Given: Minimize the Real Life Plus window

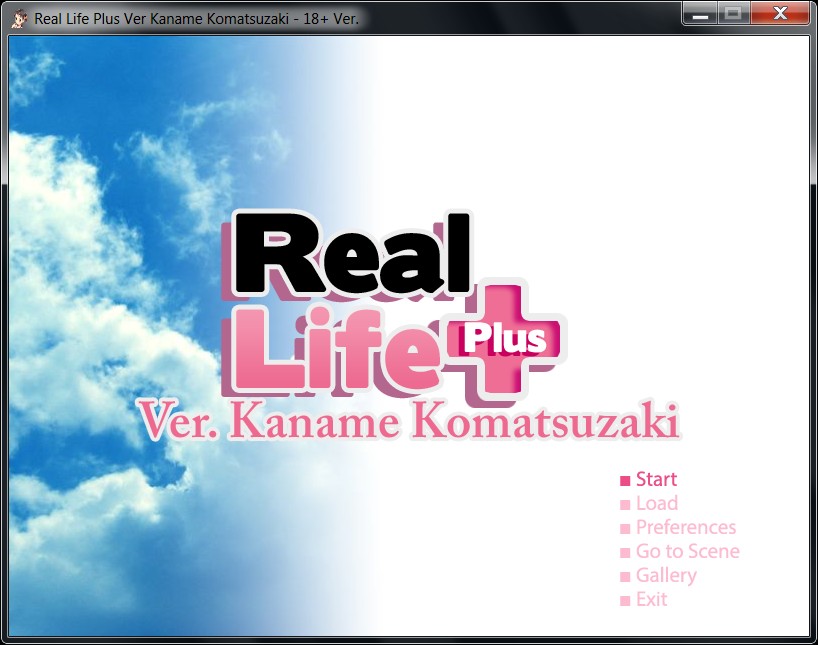Looking at the screenshot, I should [x=700, y=15].
